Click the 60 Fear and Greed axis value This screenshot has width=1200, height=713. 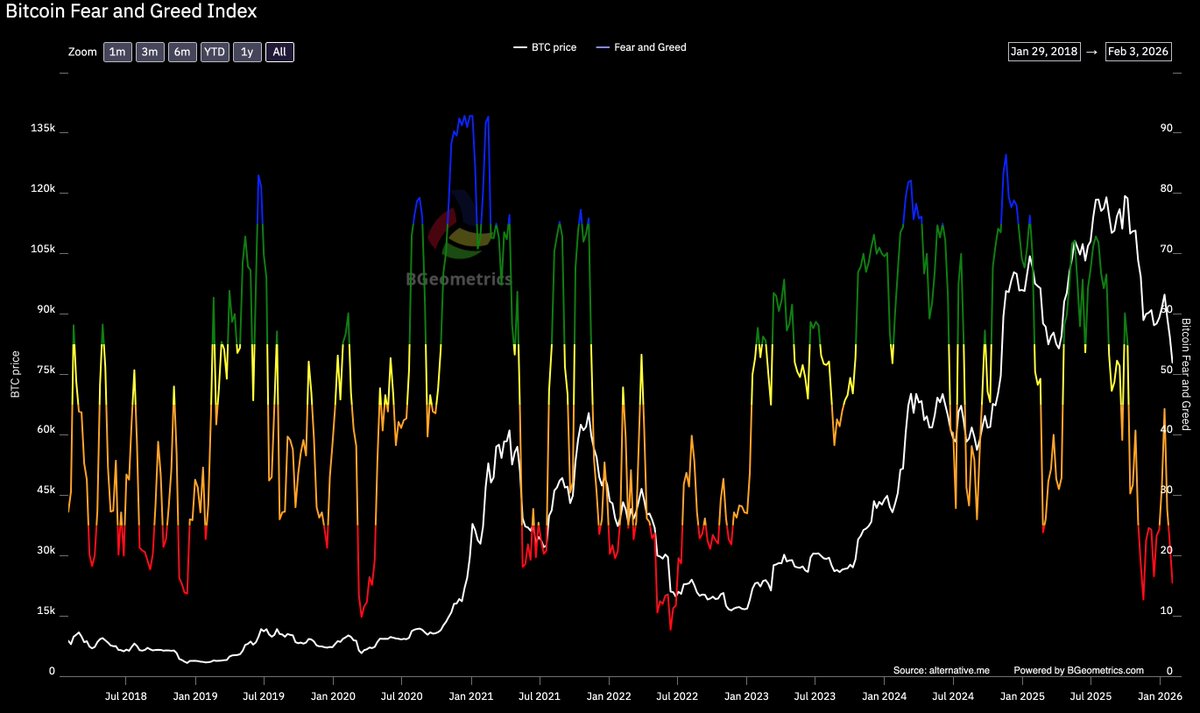pyautogui.click(x=1166, y=311)
